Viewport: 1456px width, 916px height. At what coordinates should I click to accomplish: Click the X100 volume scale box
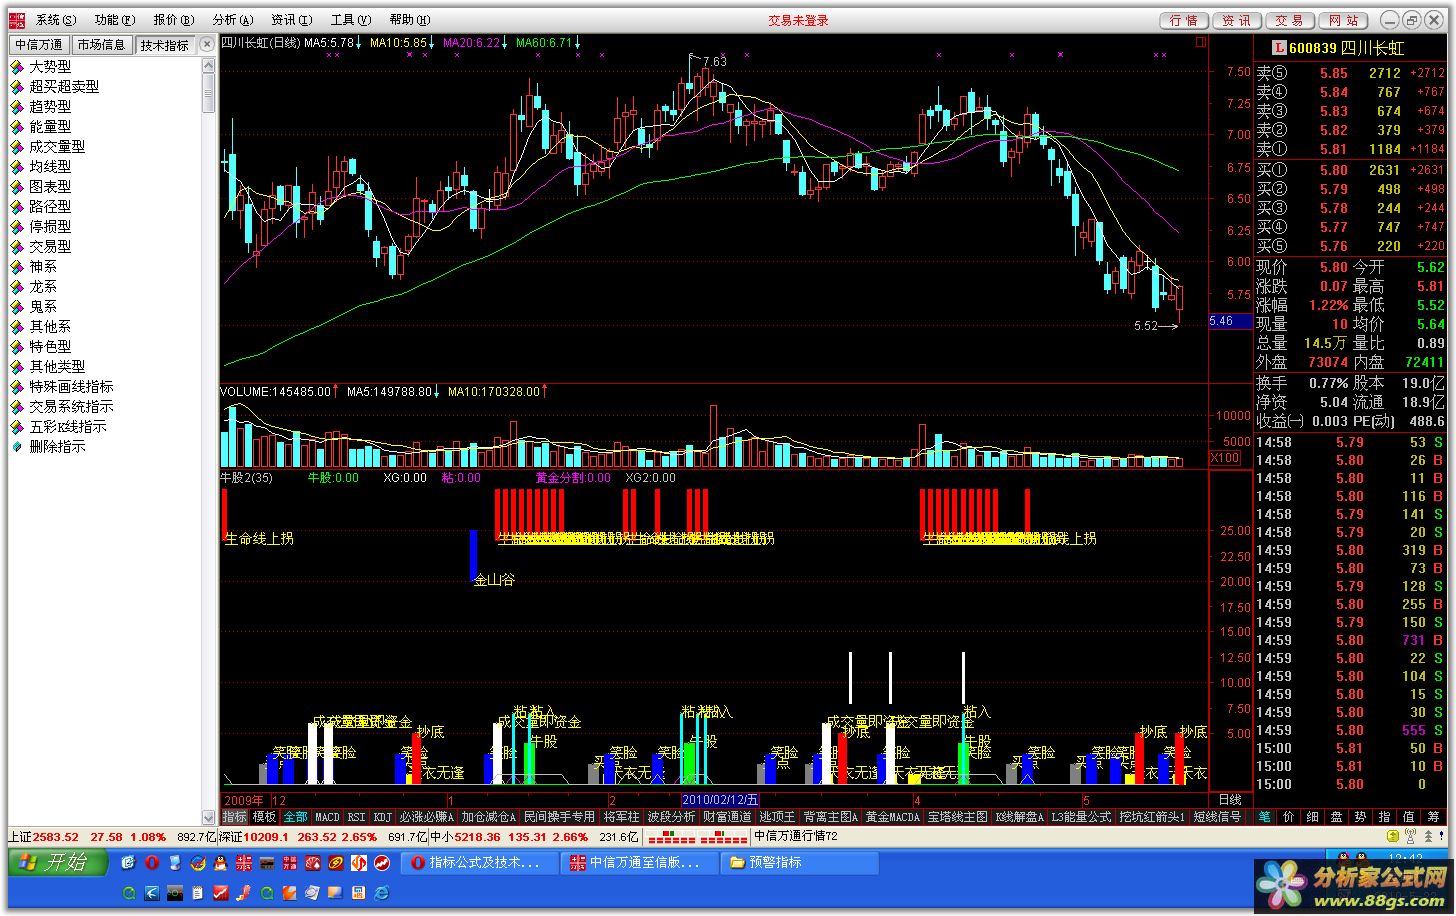1225,458
